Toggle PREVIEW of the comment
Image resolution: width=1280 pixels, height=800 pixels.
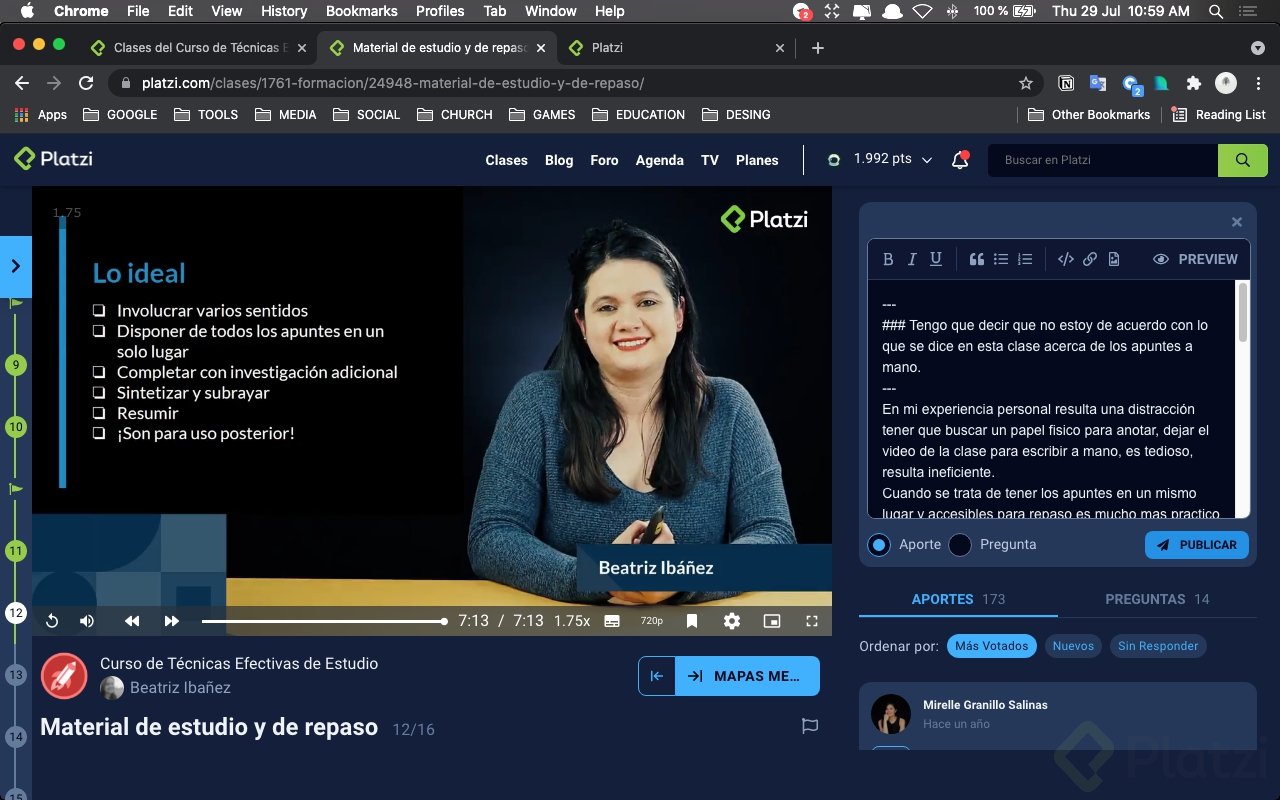(x=1195, y=259)
